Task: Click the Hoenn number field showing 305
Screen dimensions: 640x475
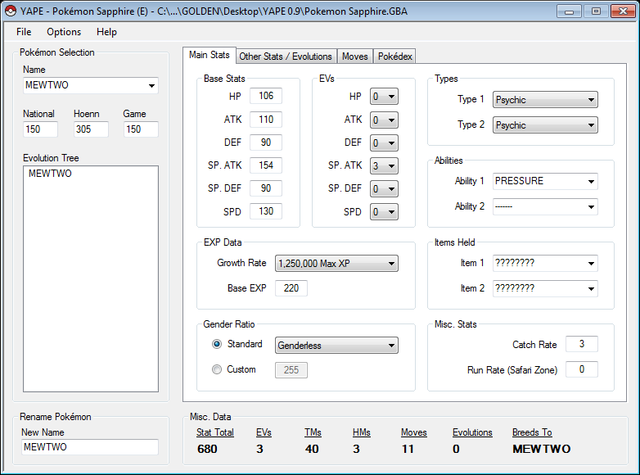Action: pyautogui.click(x=91, y=129)
